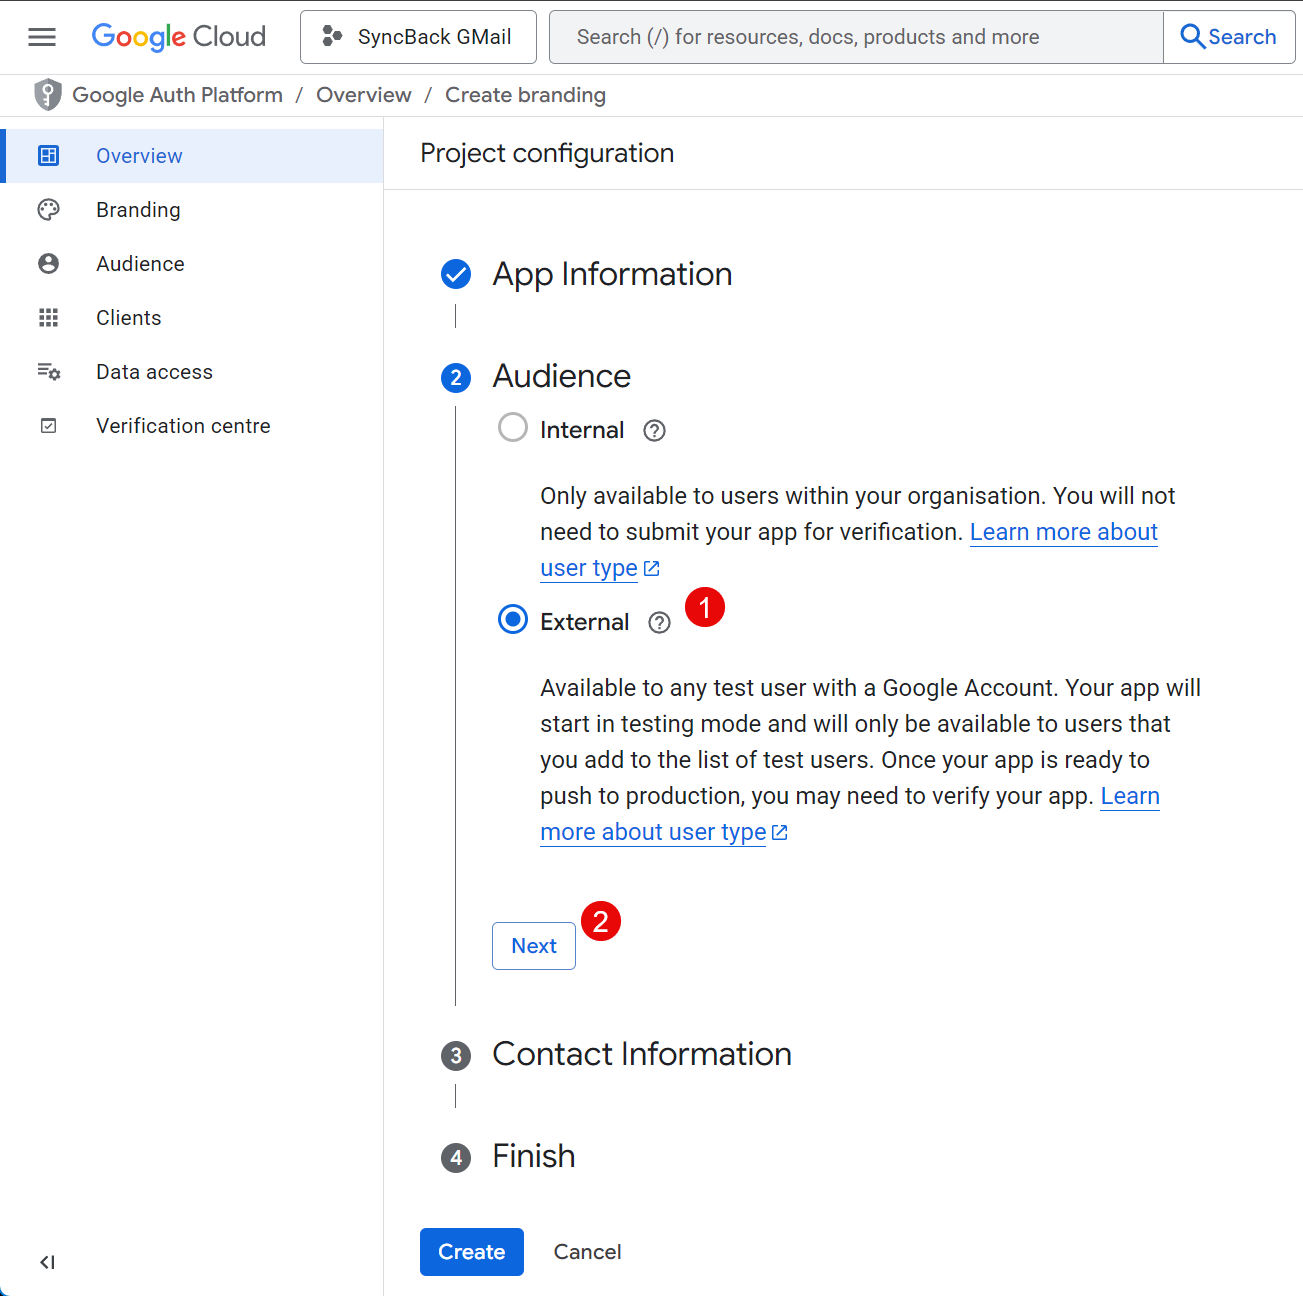Click the Verification centre checkbox icon
This screenshot has width=1303, height=1296.
[x=48, y=426]
